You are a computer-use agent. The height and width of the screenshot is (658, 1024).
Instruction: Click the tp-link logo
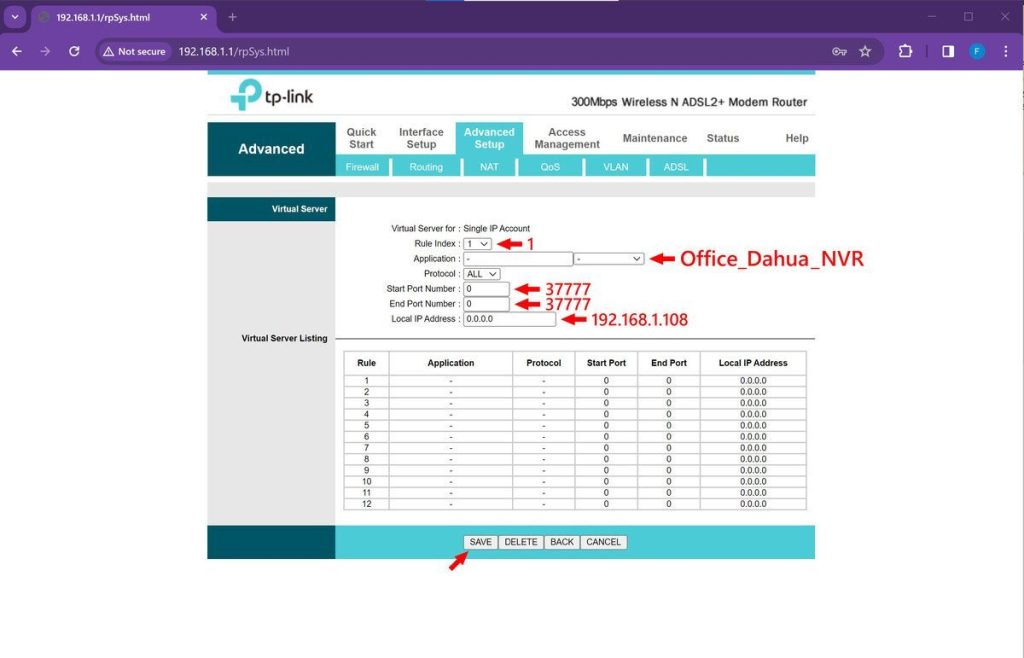point(272,95)
